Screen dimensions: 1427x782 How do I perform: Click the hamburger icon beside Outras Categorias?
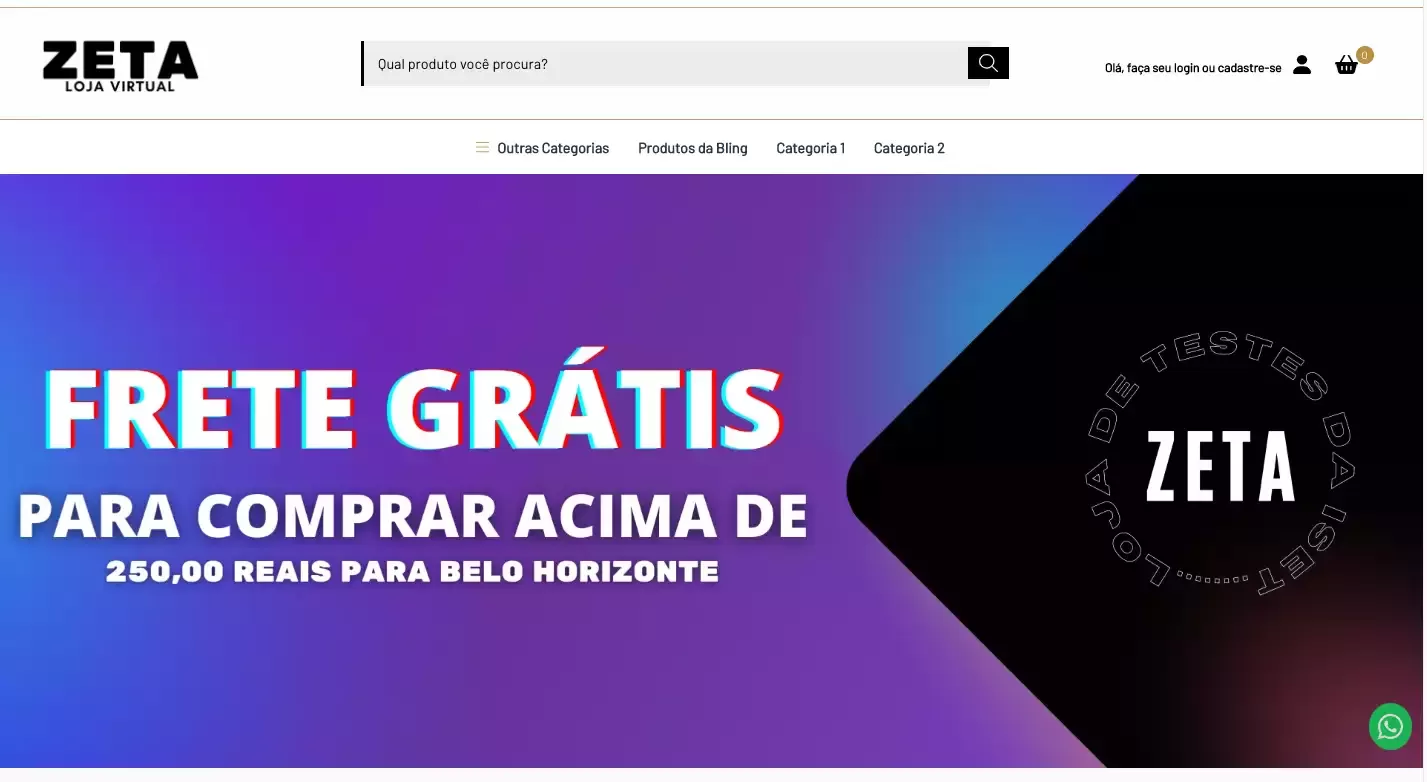coord(482,148)
